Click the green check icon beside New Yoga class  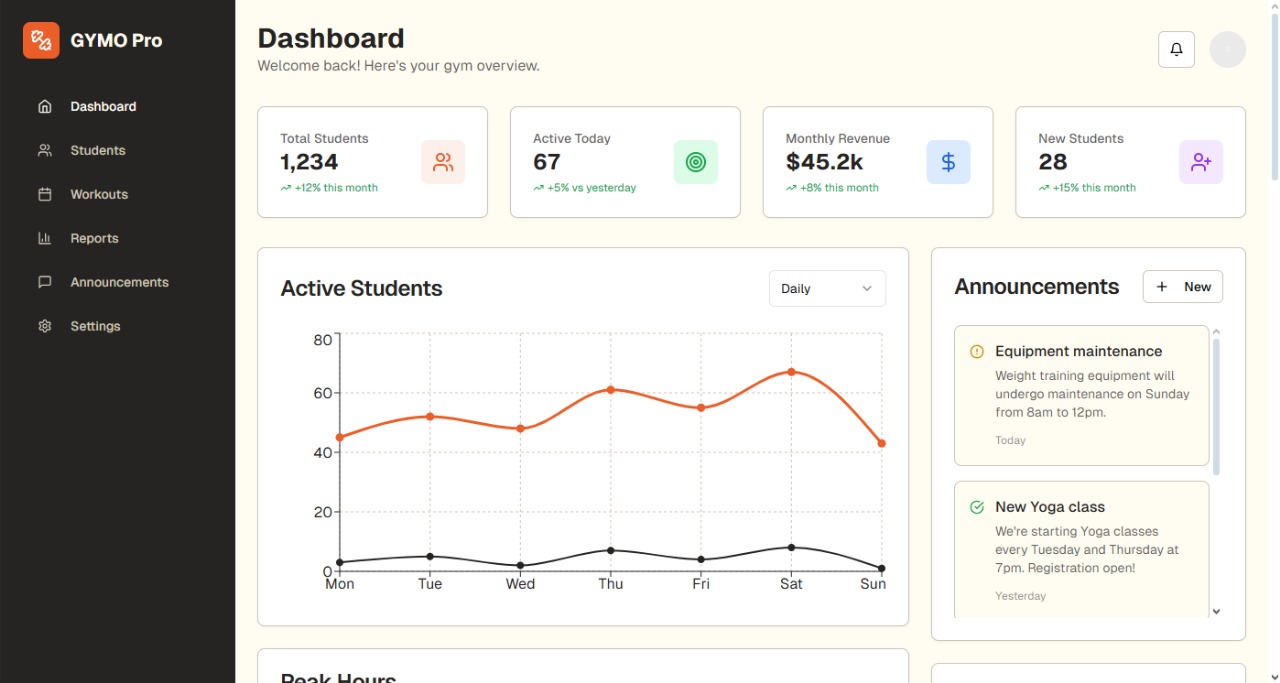(977, 507)
